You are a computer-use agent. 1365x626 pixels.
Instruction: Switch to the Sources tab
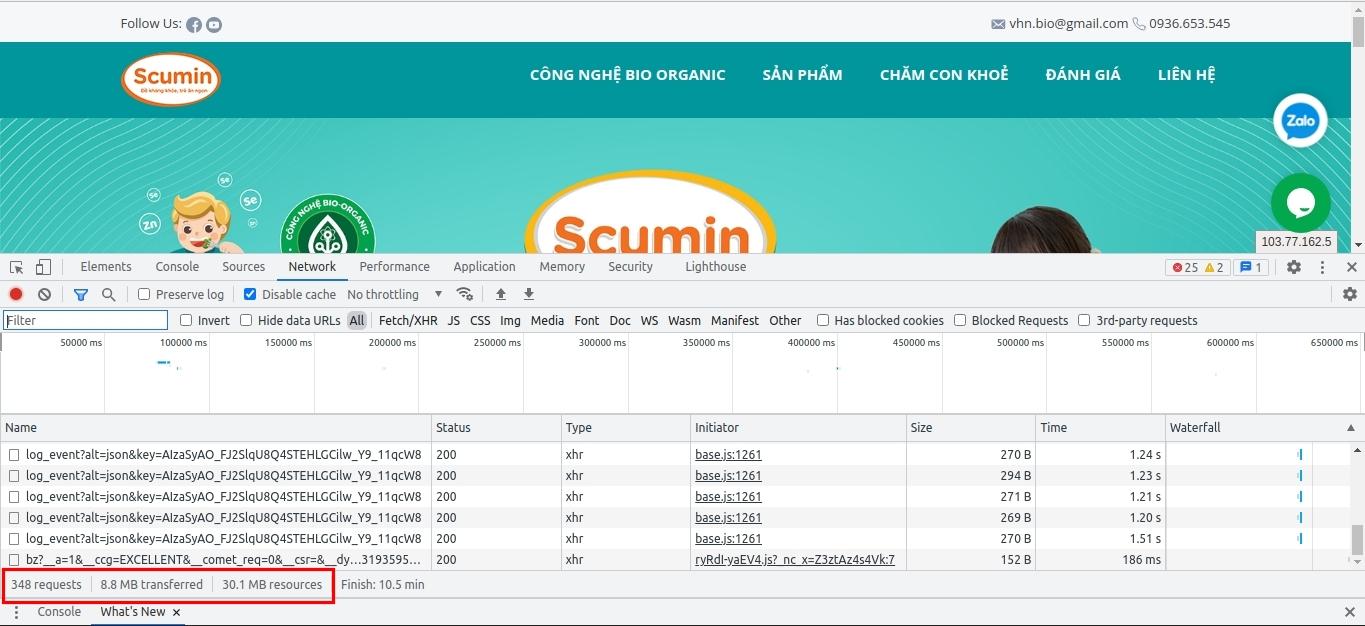pos(244,267)
